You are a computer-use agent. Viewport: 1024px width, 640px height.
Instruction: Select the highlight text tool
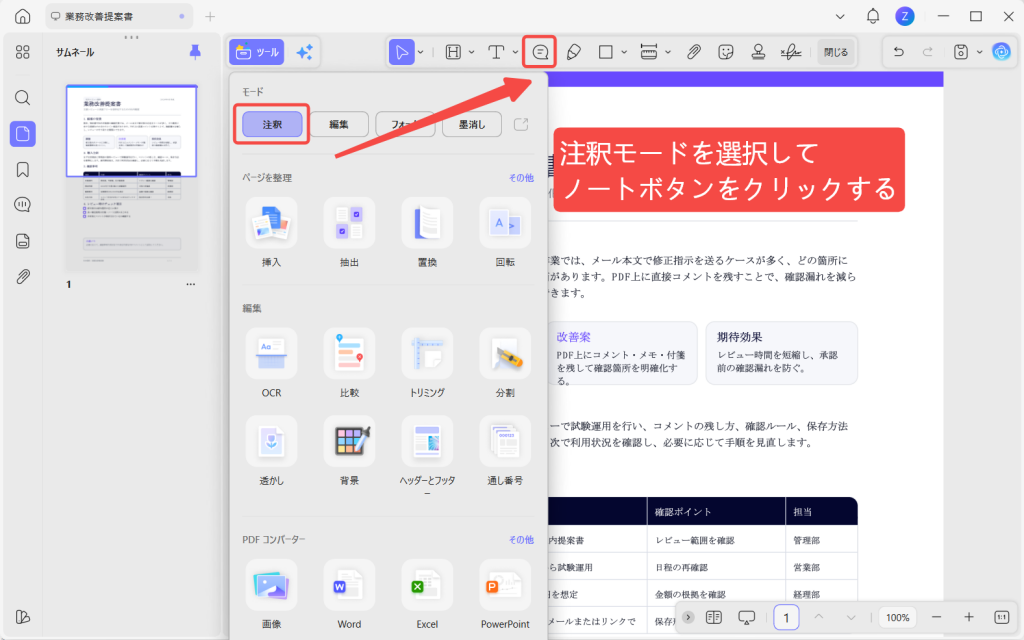[453, 52]
